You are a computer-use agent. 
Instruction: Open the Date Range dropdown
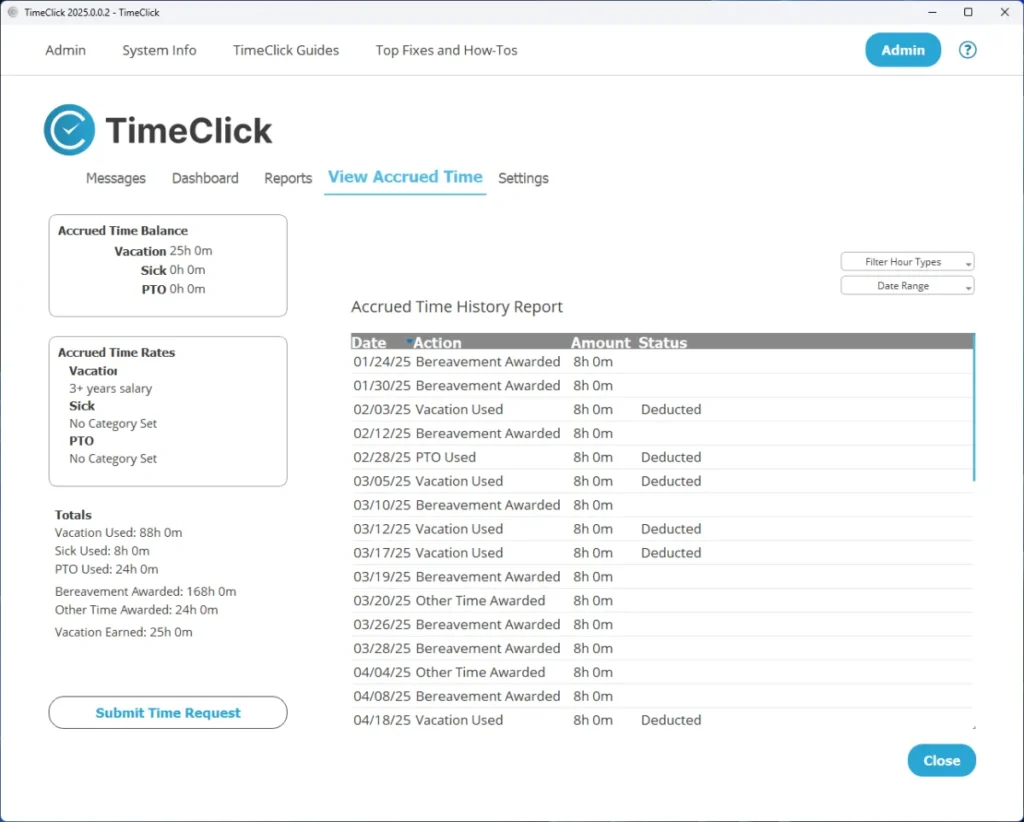(907, 285)
